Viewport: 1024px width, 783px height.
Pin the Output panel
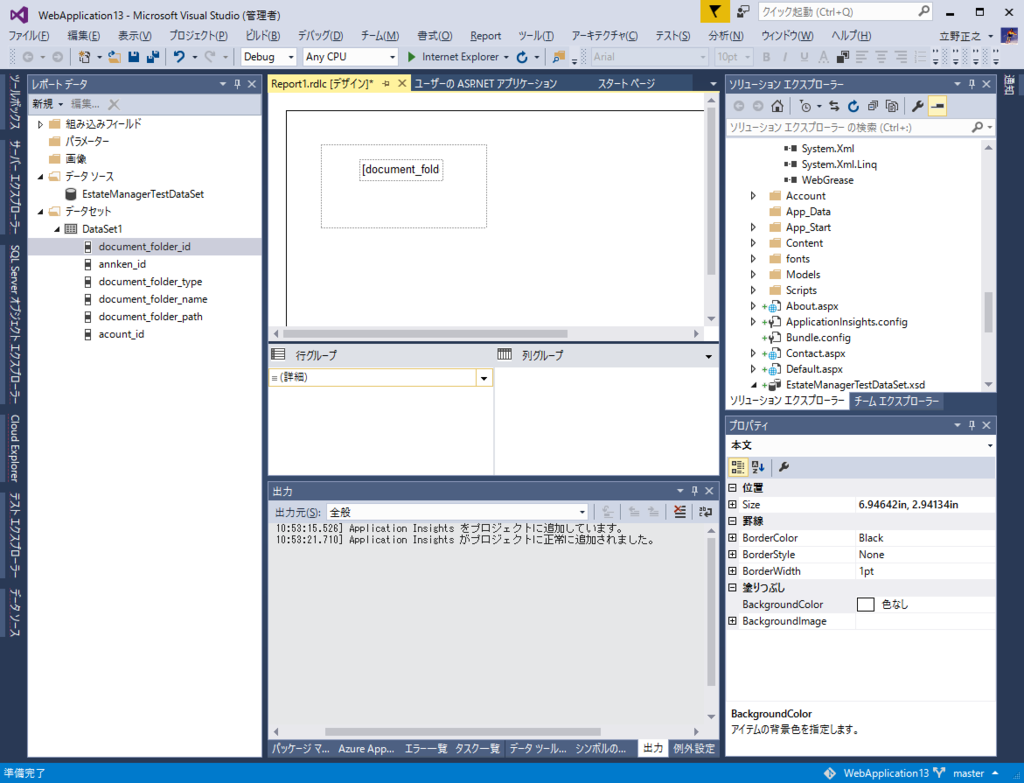click(694, 490)
